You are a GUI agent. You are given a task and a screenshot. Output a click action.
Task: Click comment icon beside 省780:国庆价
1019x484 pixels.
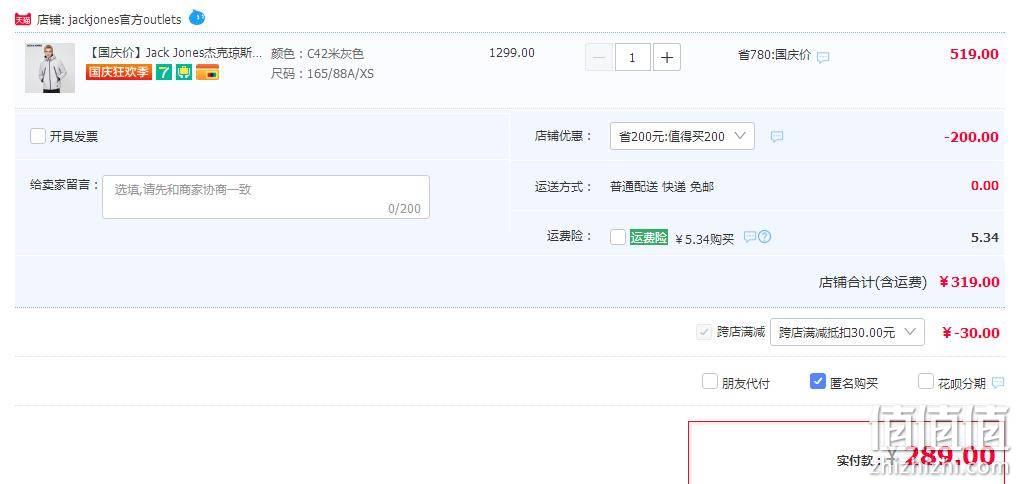(823, 57)
